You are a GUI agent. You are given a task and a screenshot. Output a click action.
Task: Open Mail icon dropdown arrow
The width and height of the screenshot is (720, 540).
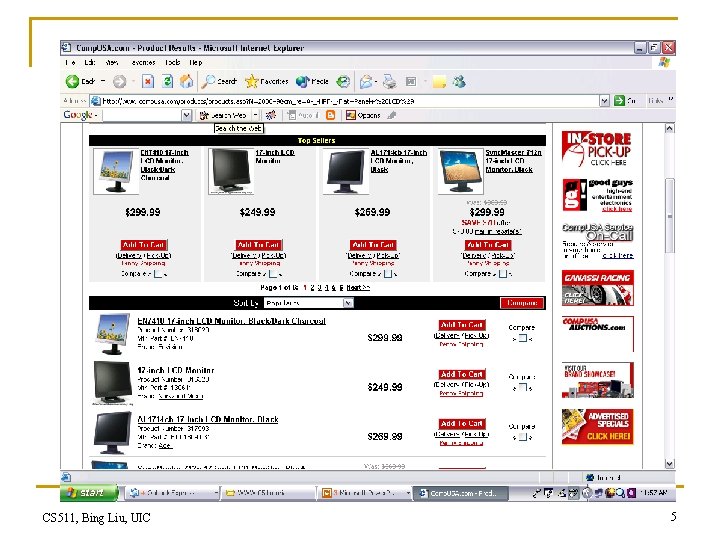pos(377,82)
